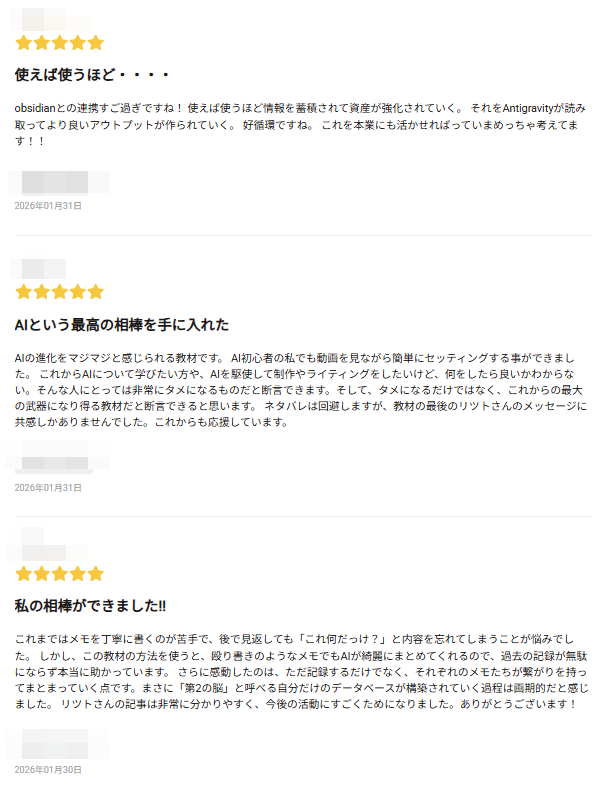
Task: Click the first star above '私の相棒ができました!!'
Action: [x=23, y=574]
